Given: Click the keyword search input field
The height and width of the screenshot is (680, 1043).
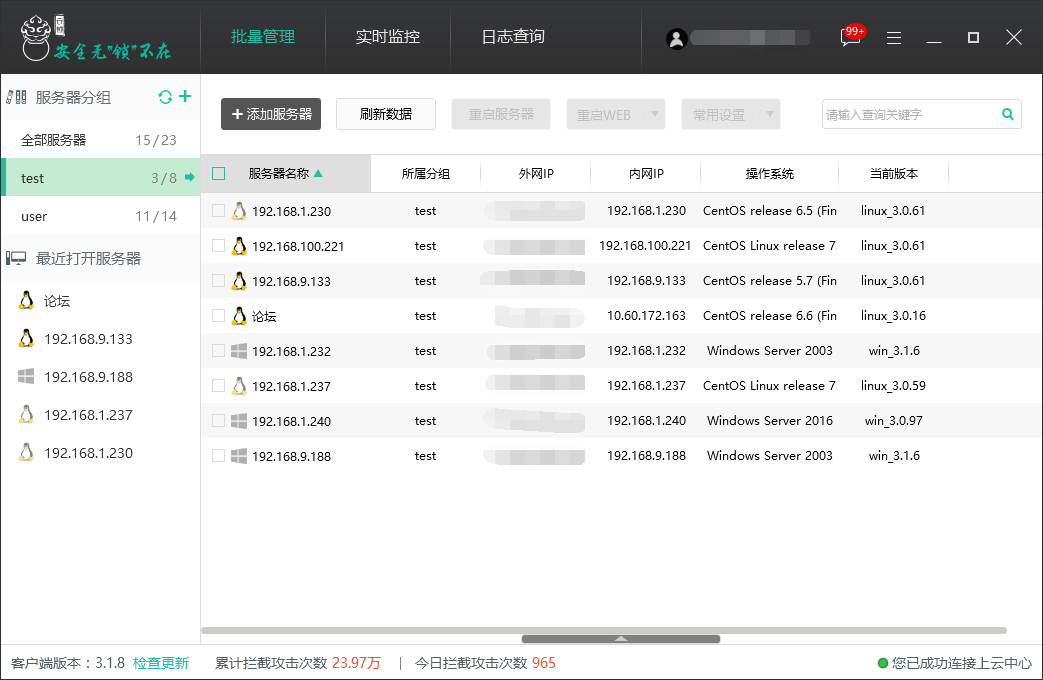Looking at the screenshot, I should 908,114.
